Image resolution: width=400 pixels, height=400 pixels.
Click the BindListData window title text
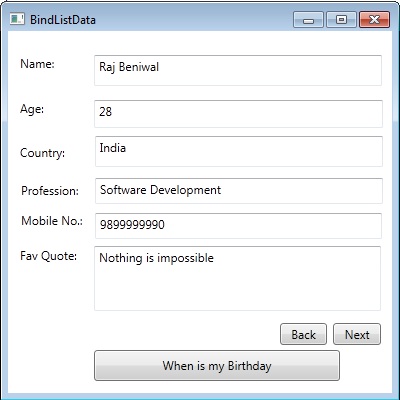click(63, 20)
